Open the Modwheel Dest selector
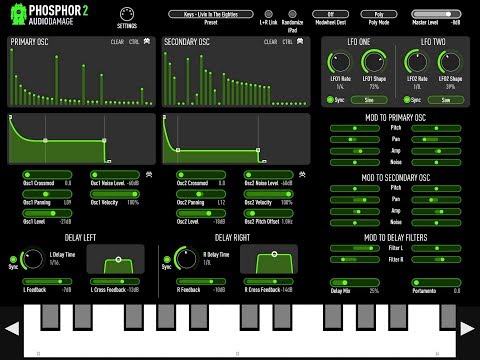Screen dimensions: 480x360 tap(330, 14)
